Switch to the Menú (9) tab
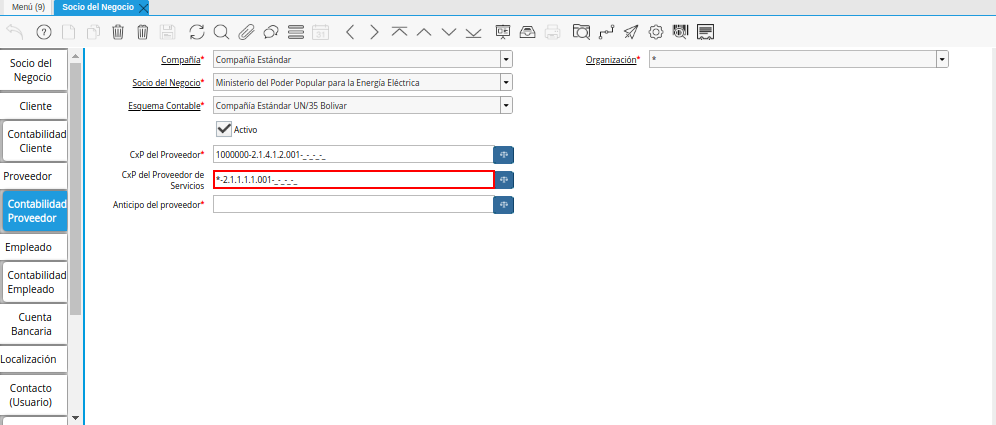 click(x=27, y=7)
